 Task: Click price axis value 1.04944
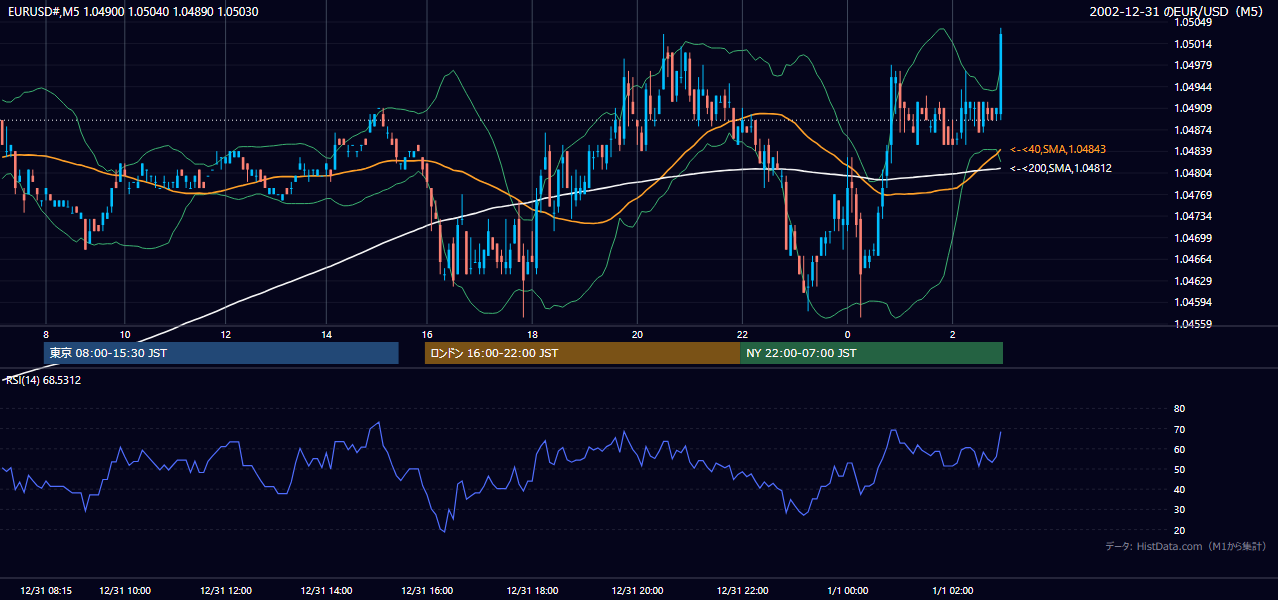click(1194, 87)
